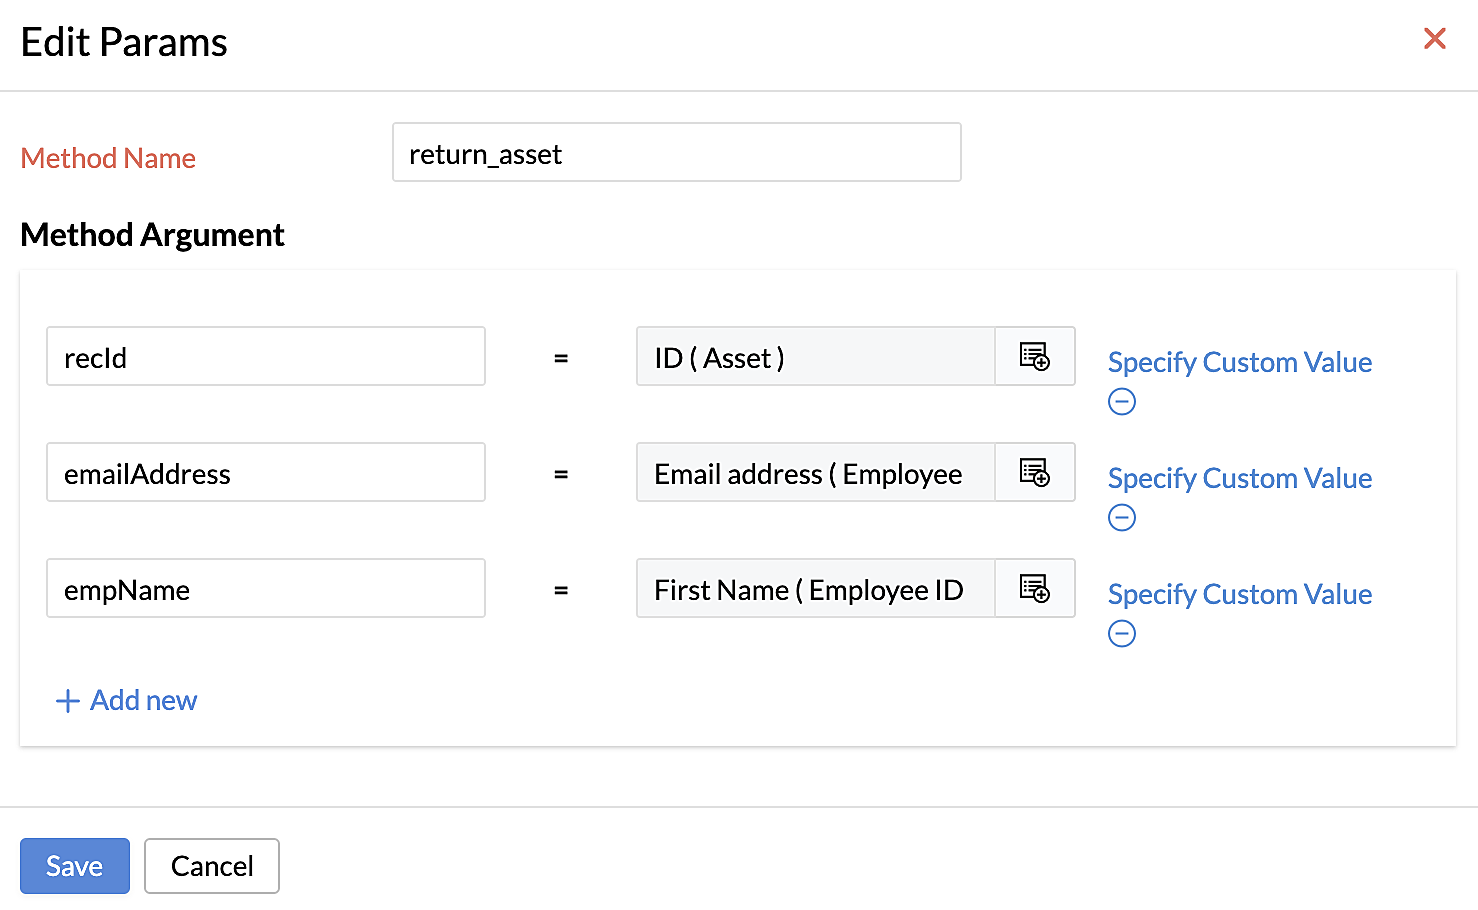The width and height of the screenshot is (1478, 910).
Task: Open the ID ( Asset ) field selector
Action: tap(815, 356)
